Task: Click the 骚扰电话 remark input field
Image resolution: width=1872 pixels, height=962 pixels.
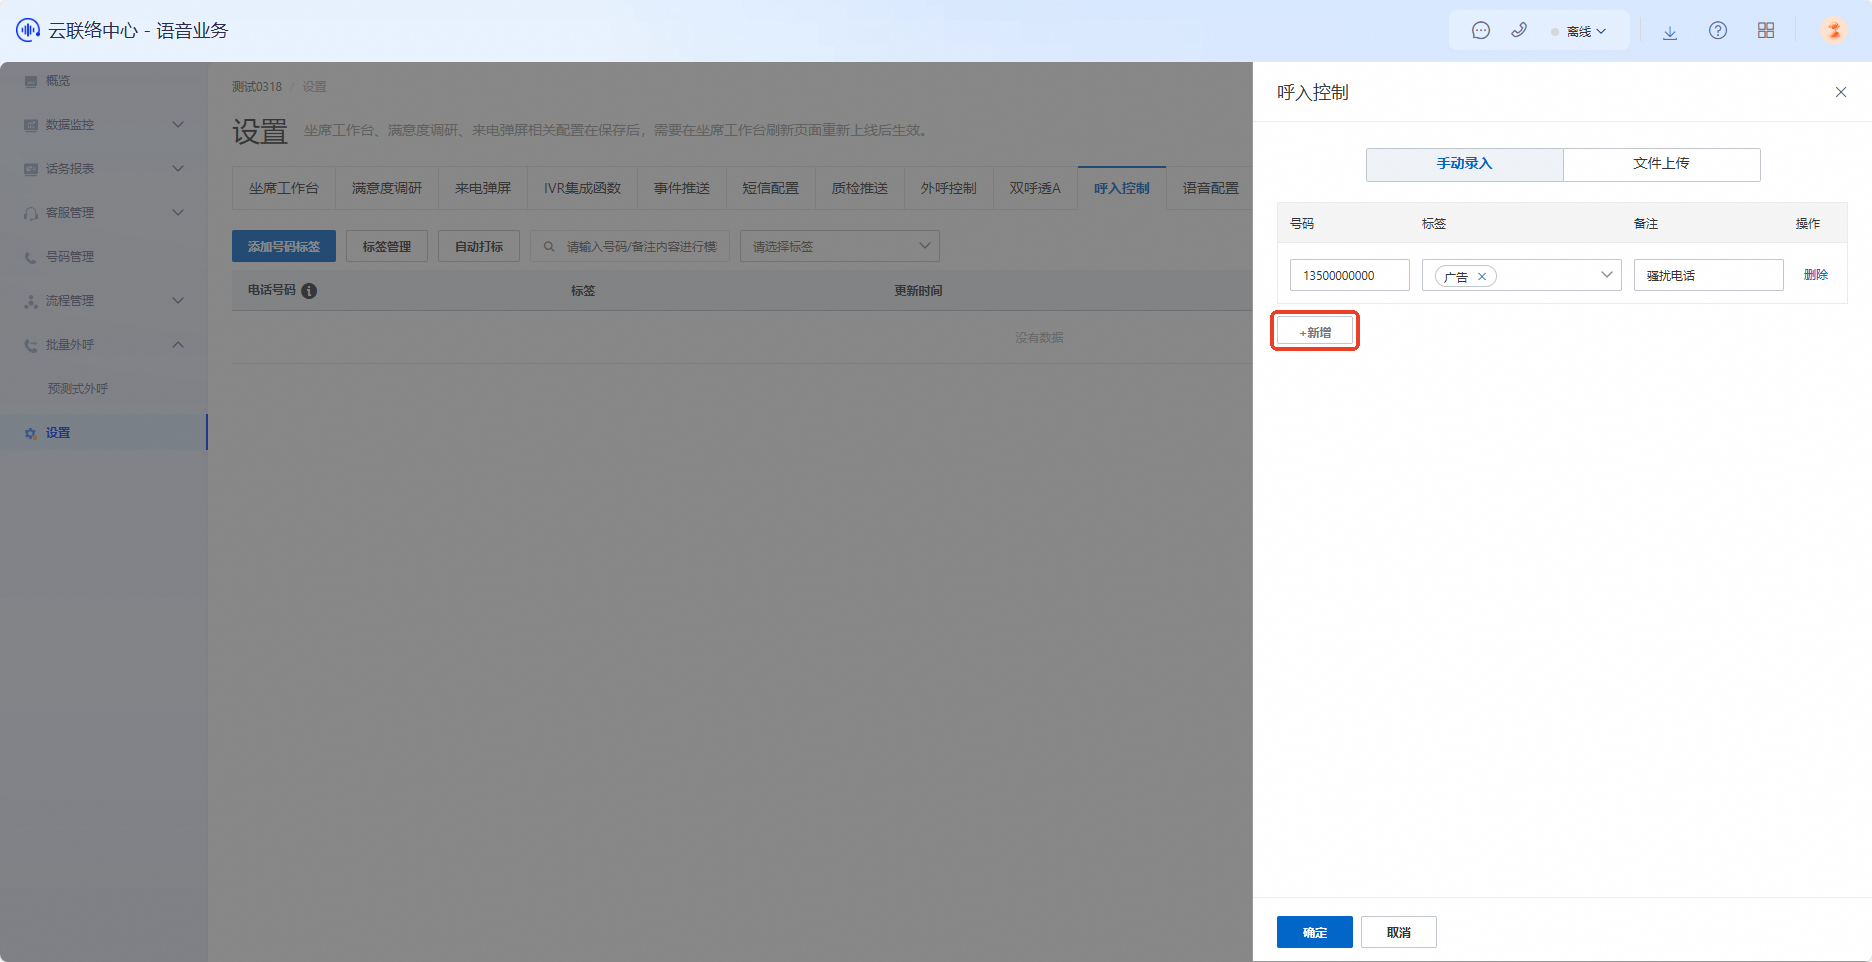Action: click(x=1709, y=275)
